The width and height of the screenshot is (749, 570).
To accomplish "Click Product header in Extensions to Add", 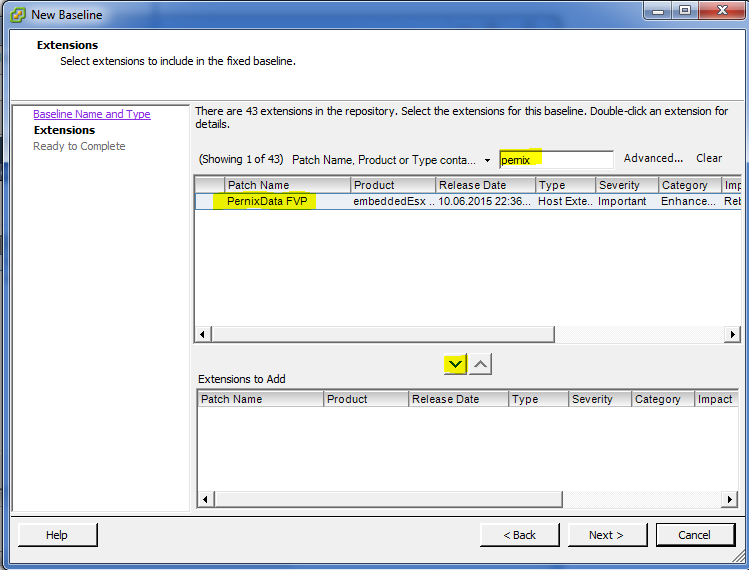I will [366, 399].
